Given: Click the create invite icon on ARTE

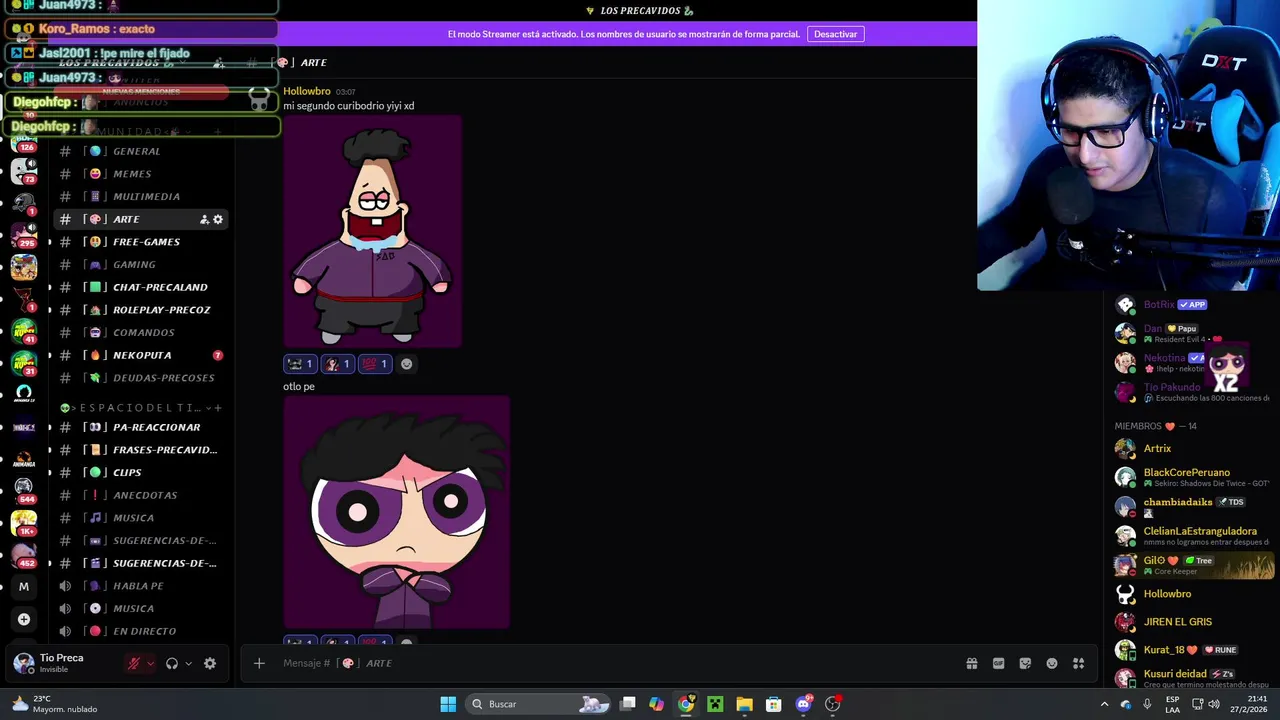Looking at the screenshot, I should tap(204, 219).
